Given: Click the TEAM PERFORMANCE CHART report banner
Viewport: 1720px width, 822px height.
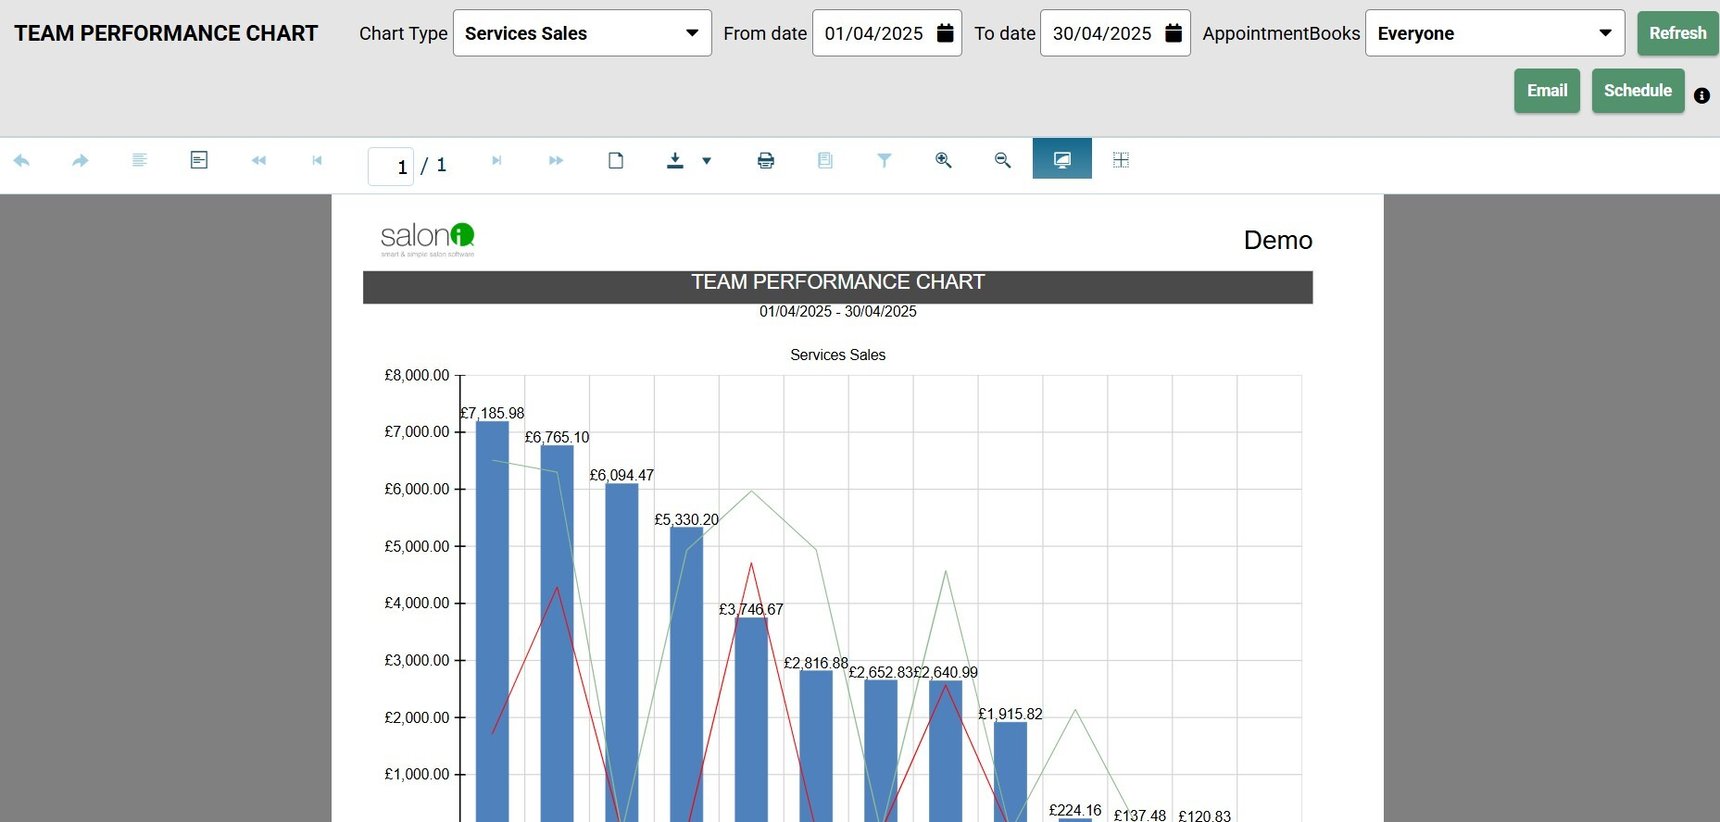Looking at the screenshot, I should pyautogui.click(x=838, y=286).
